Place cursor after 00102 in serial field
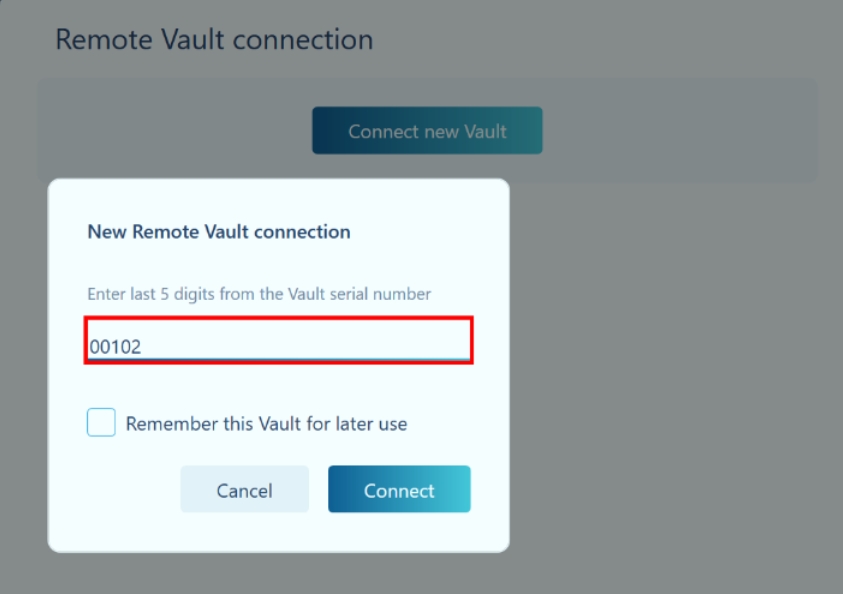Viewport: 843px width, 594px height. (x=143, y=347)
